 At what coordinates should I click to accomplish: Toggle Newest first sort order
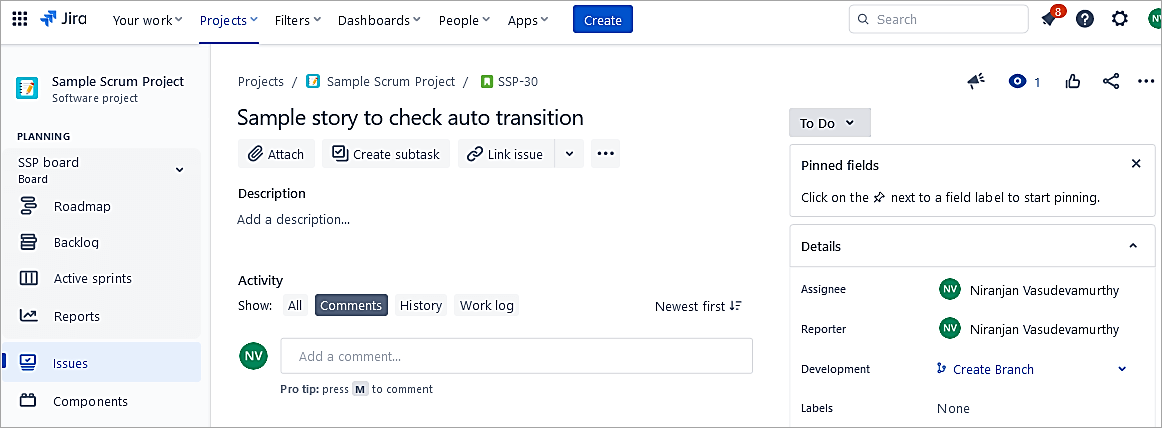click(x=698, y=306)
